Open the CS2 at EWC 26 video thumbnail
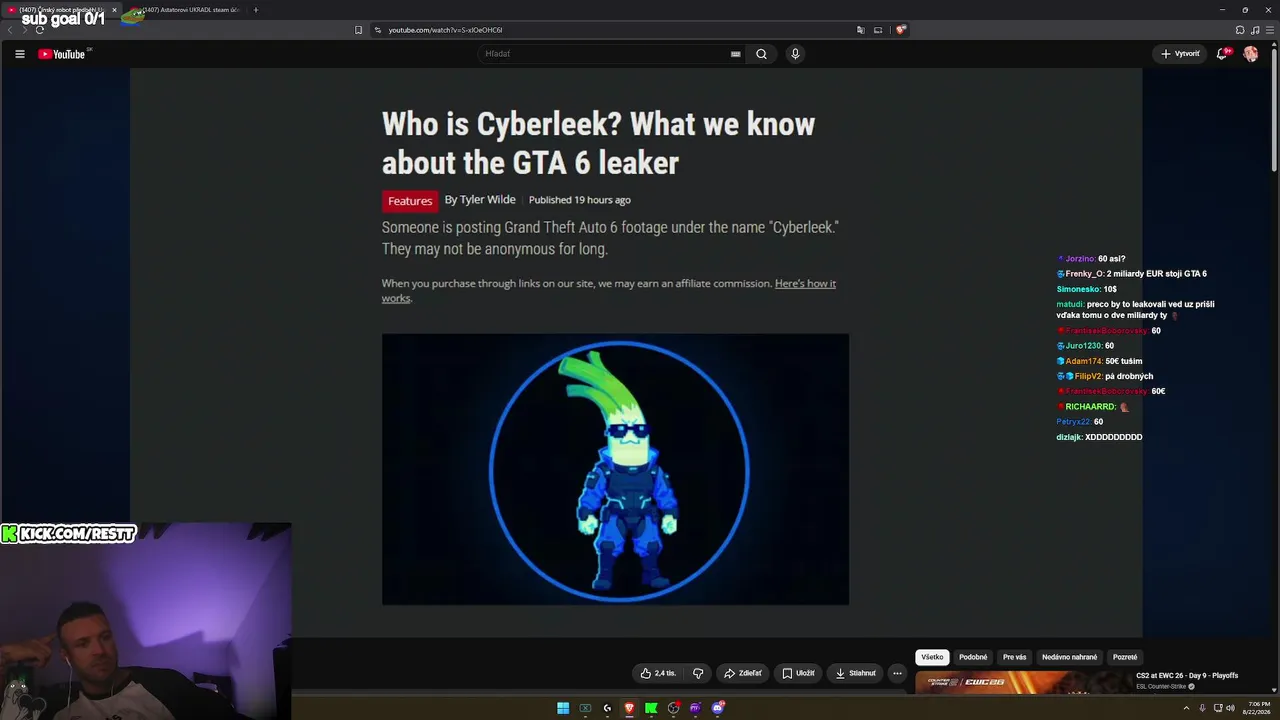 pos(1022,682)
